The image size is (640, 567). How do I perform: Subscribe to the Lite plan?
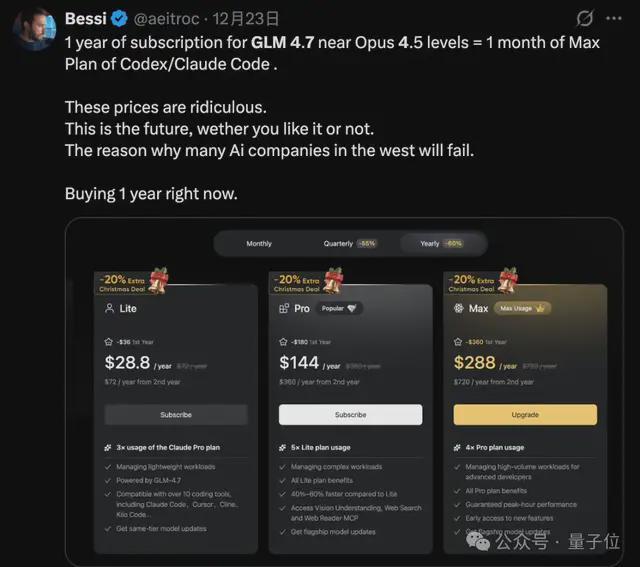click(175, 414)
